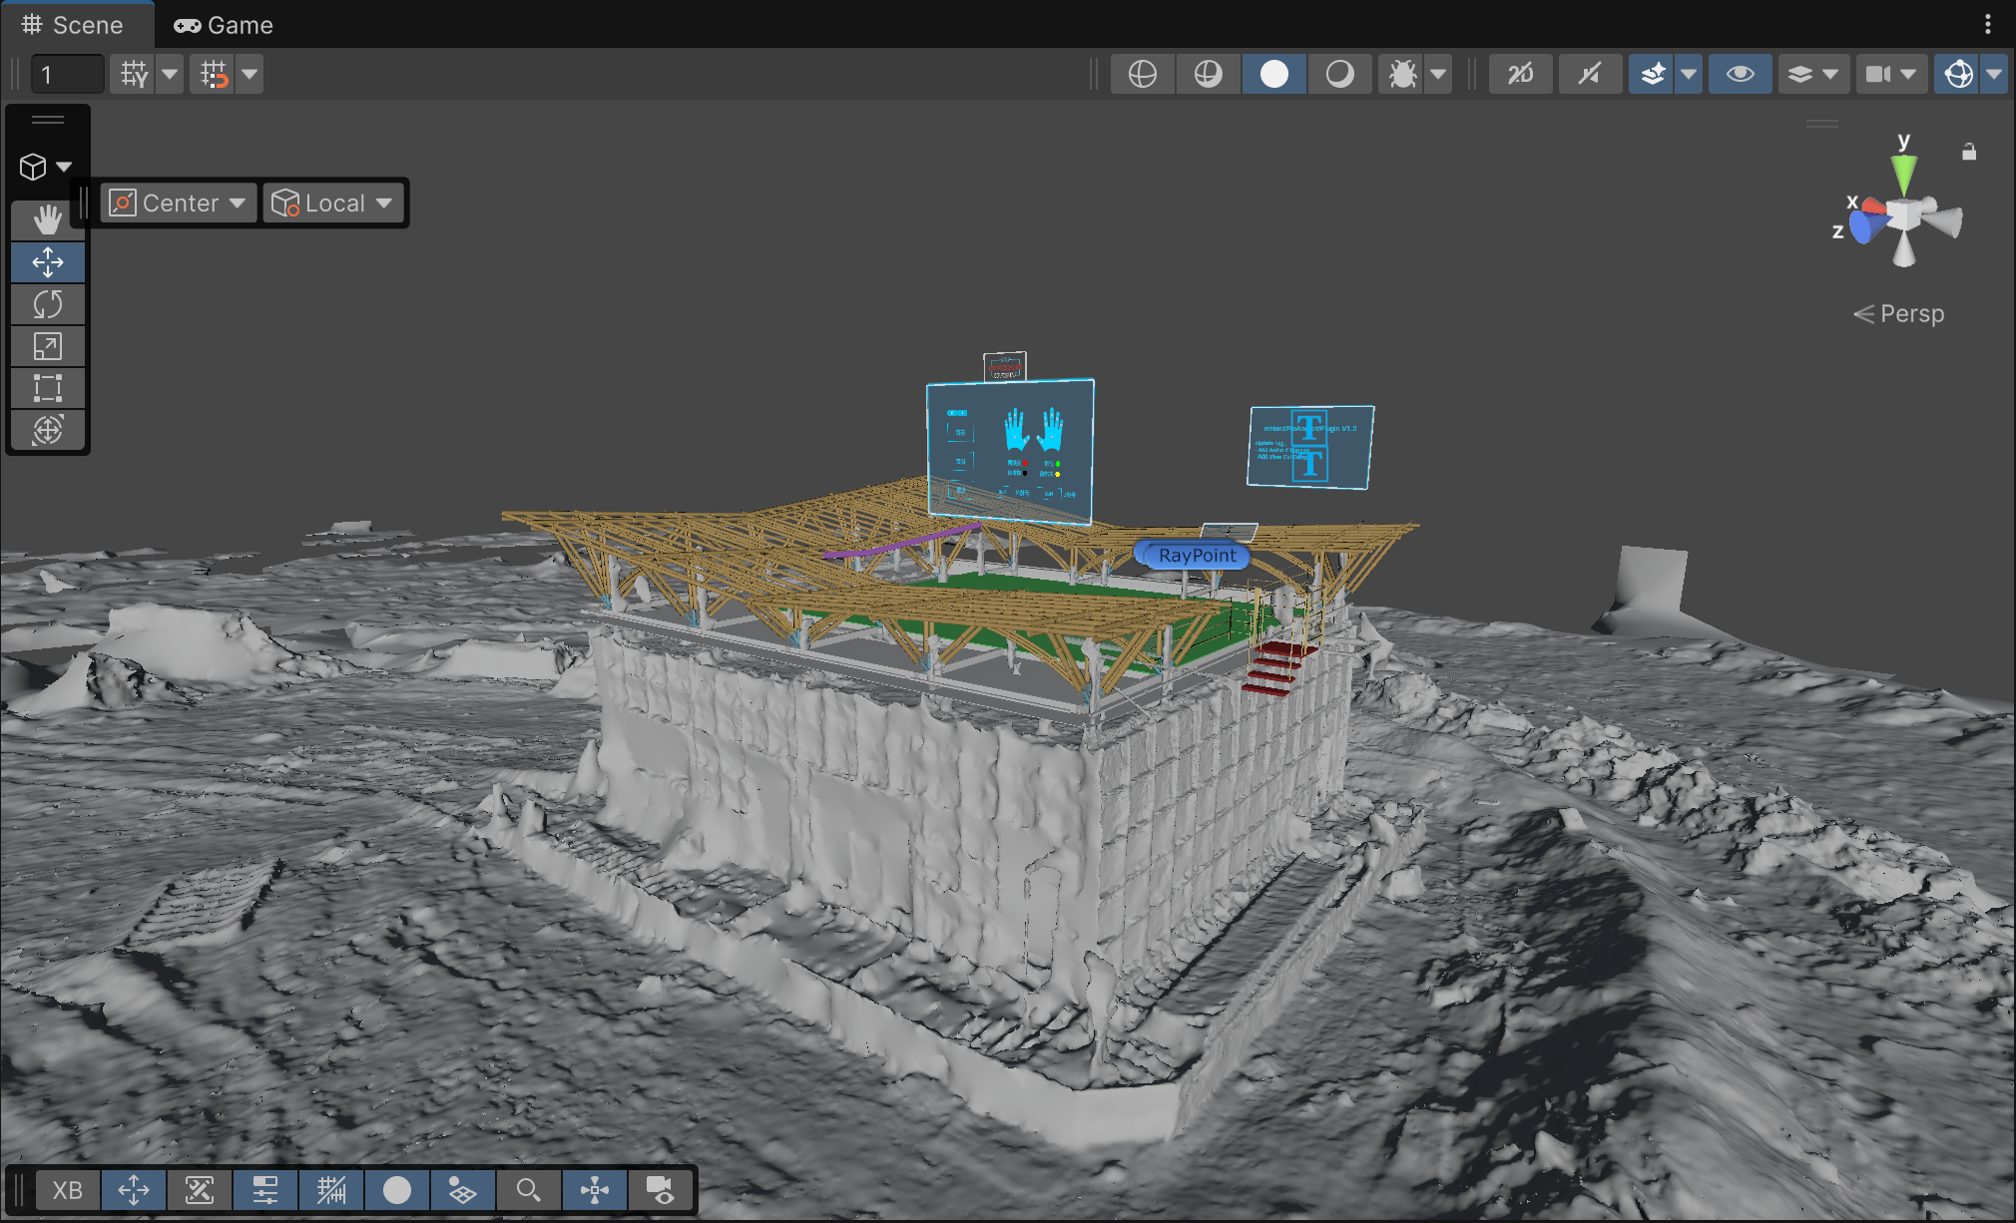Open Scene camera settings dropdown
Screen dimensions: 2016x1223
pyautogui.click(x=1891, y=74)
